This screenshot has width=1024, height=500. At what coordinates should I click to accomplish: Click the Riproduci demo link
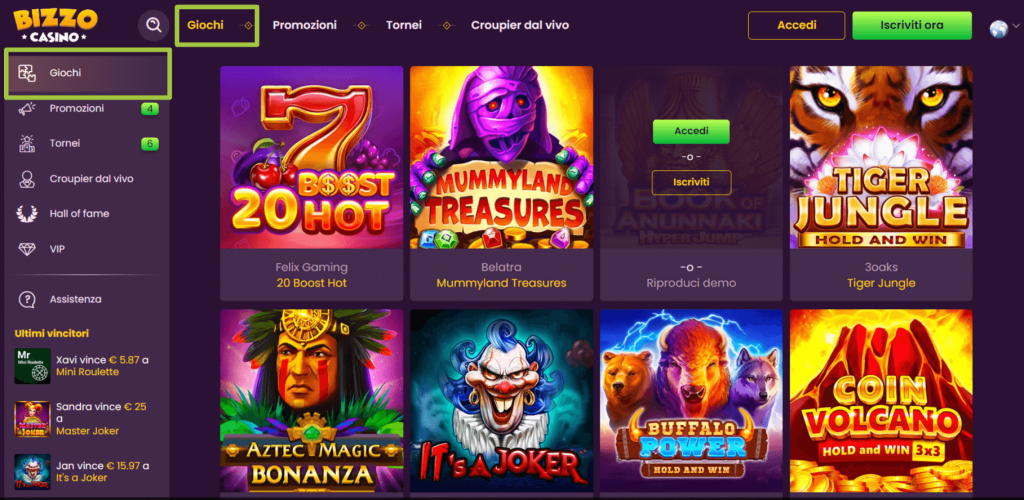691,283
